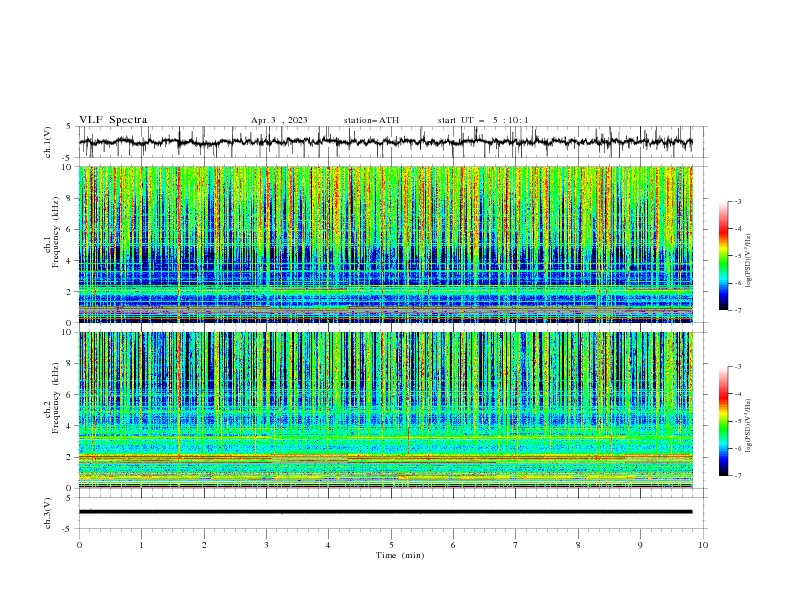Click inside the ch.1 spectrogram panel
Image resolution: width=792 pixels, height=612 pixels.
[385, 244]
